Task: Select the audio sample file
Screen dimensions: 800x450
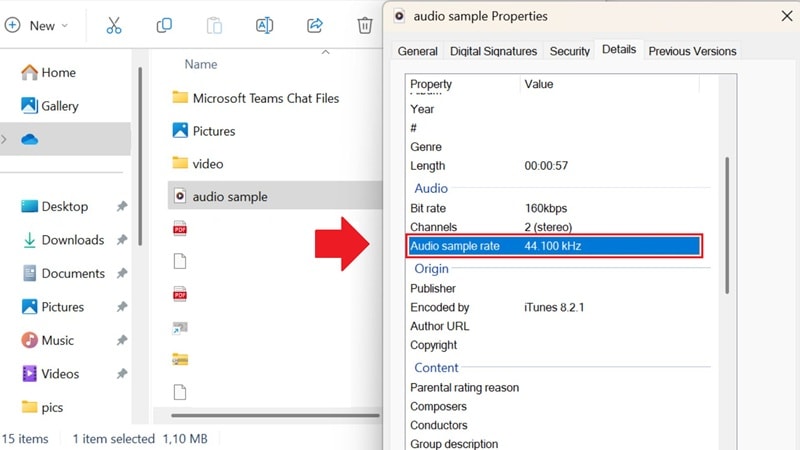Action: pyautogui.click(x=274, y=196)
